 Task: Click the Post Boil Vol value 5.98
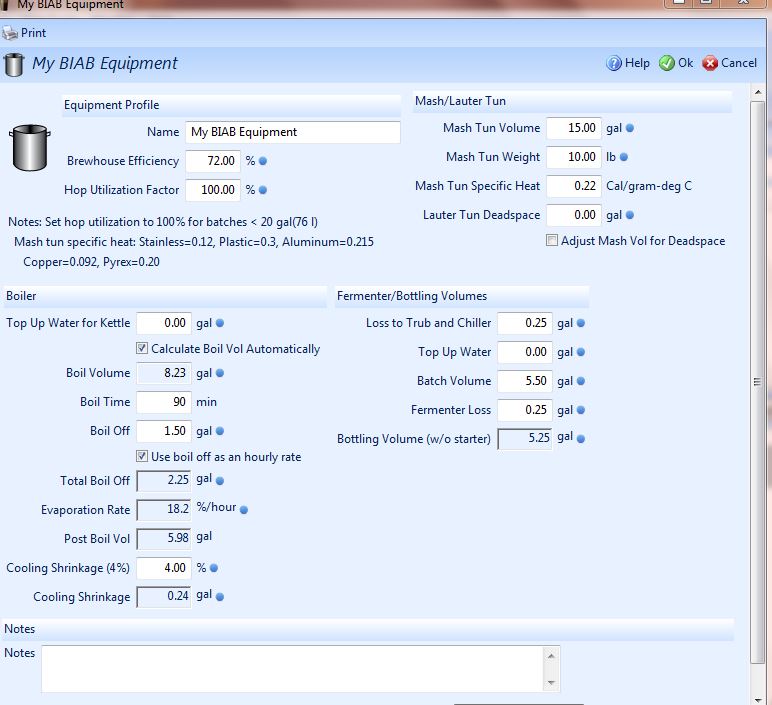(164, 539)
